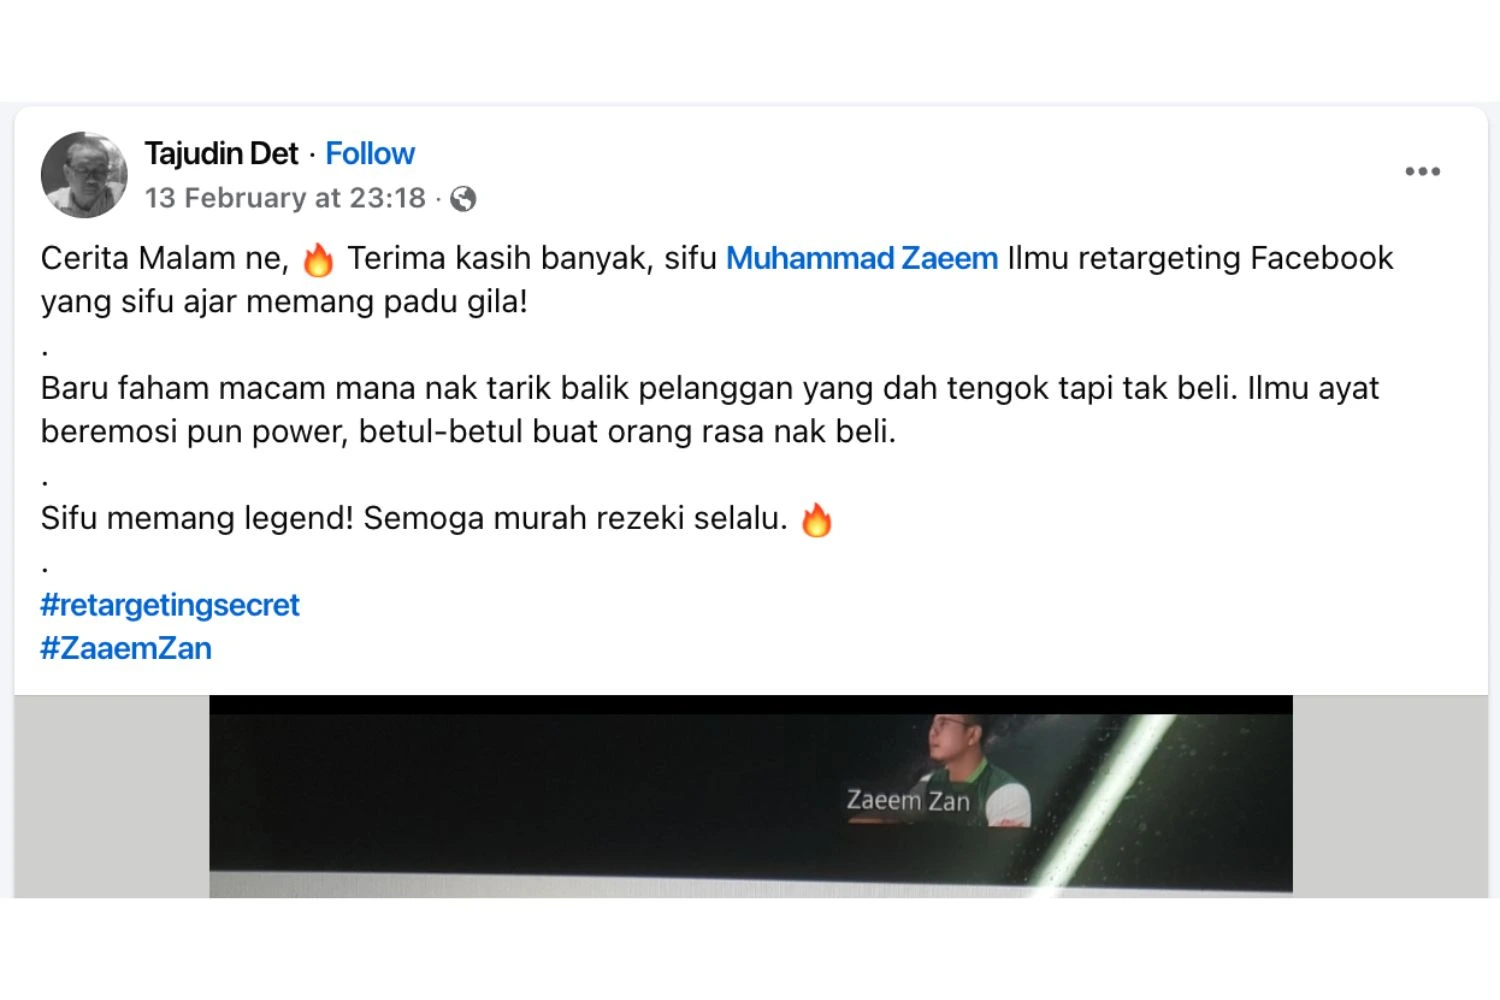This screenshot has width=1500, height=1000.
Task: Click the phrase "yang sifu ajar memang padu gila!"
Action: [x=284, y=301]
